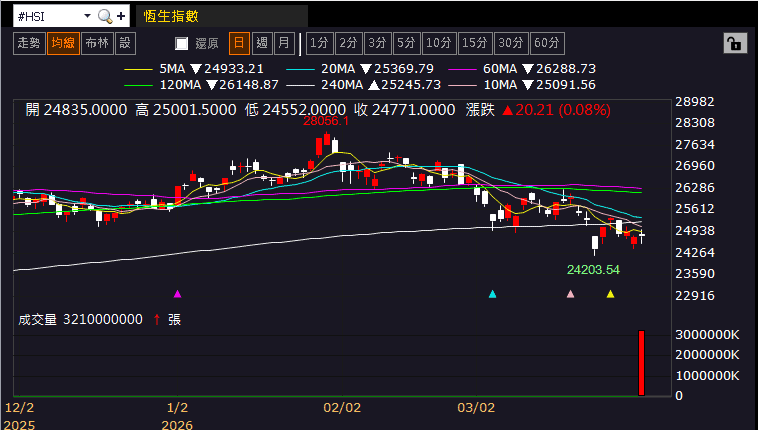Switch to 走勢 trend view
Image resolution: width=758 pixels, height=430 pixels.
pos(29,43)
